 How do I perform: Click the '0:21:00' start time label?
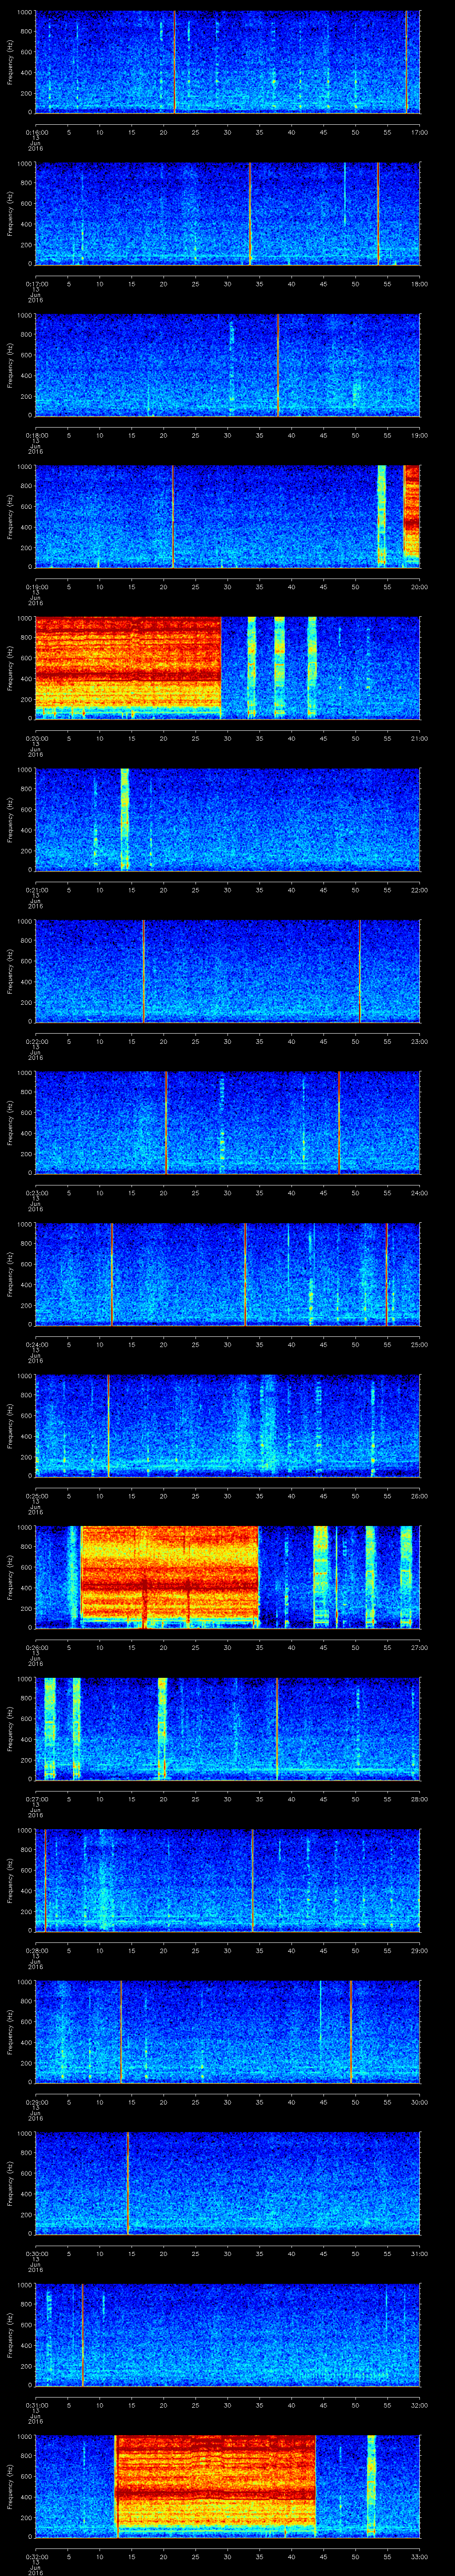(36, 890)
